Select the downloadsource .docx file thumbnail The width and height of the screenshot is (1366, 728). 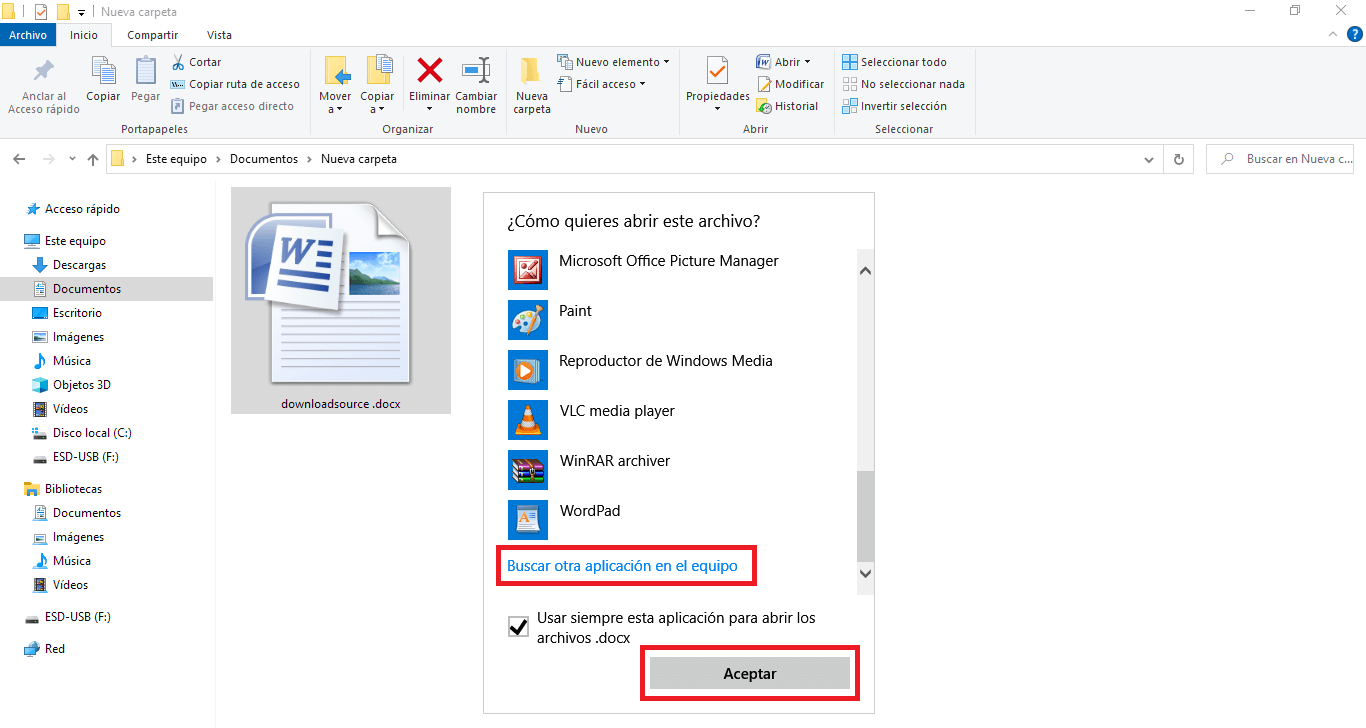(x=341, y=300)
